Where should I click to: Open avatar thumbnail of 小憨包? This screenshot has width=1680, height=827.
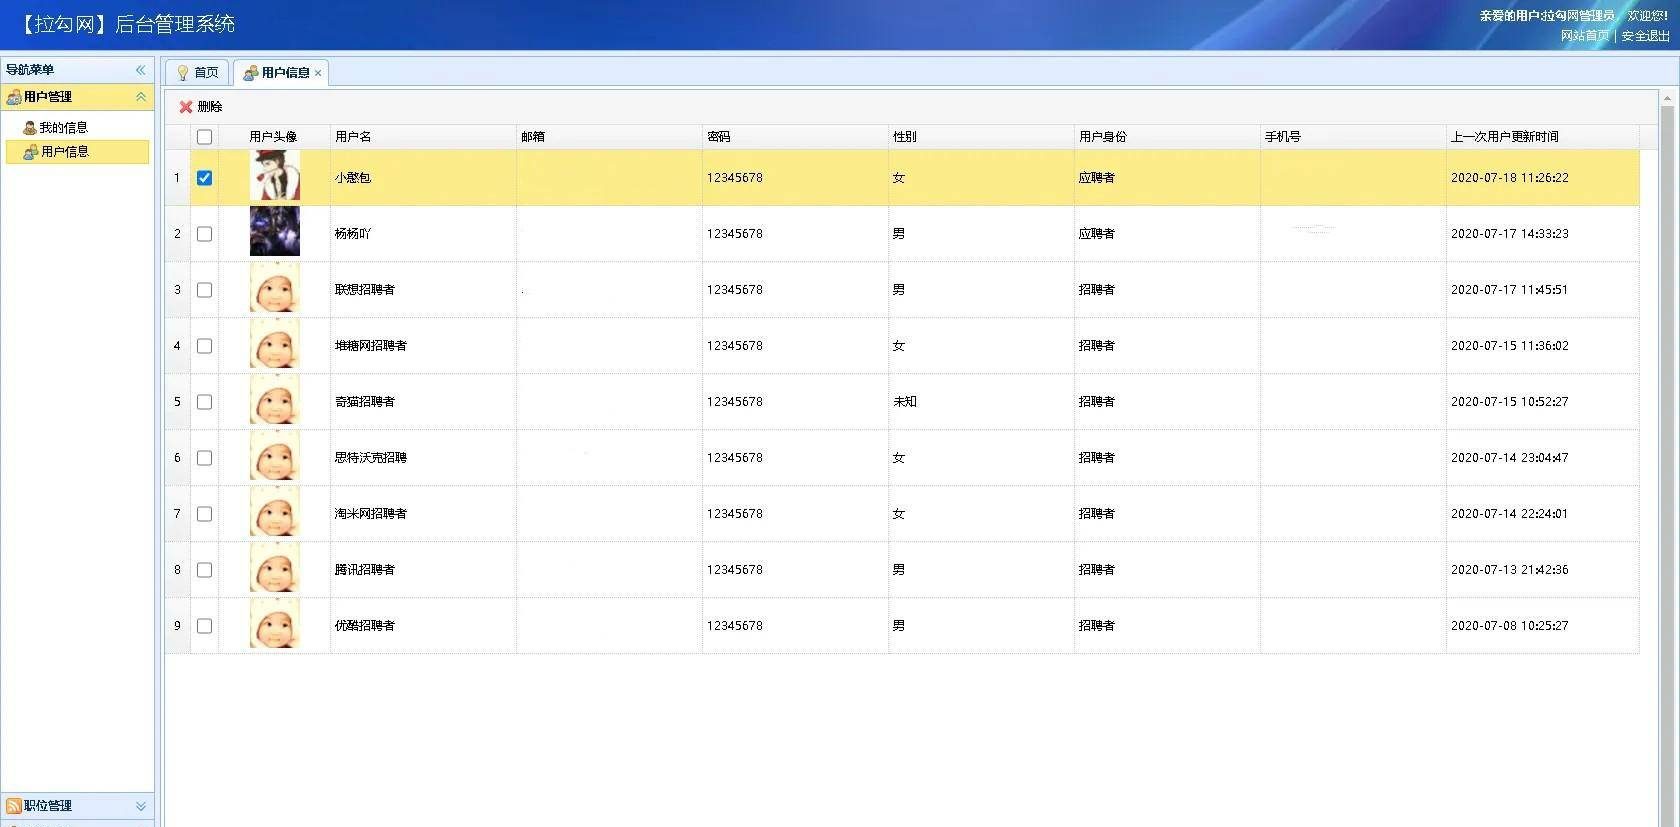[275, 177]
